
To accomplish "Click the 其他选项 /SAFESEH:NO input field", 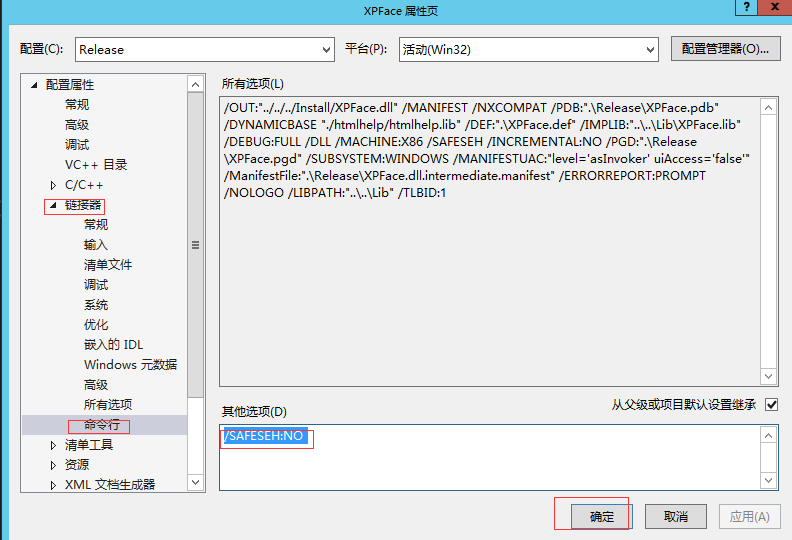I will pos(490,457).
